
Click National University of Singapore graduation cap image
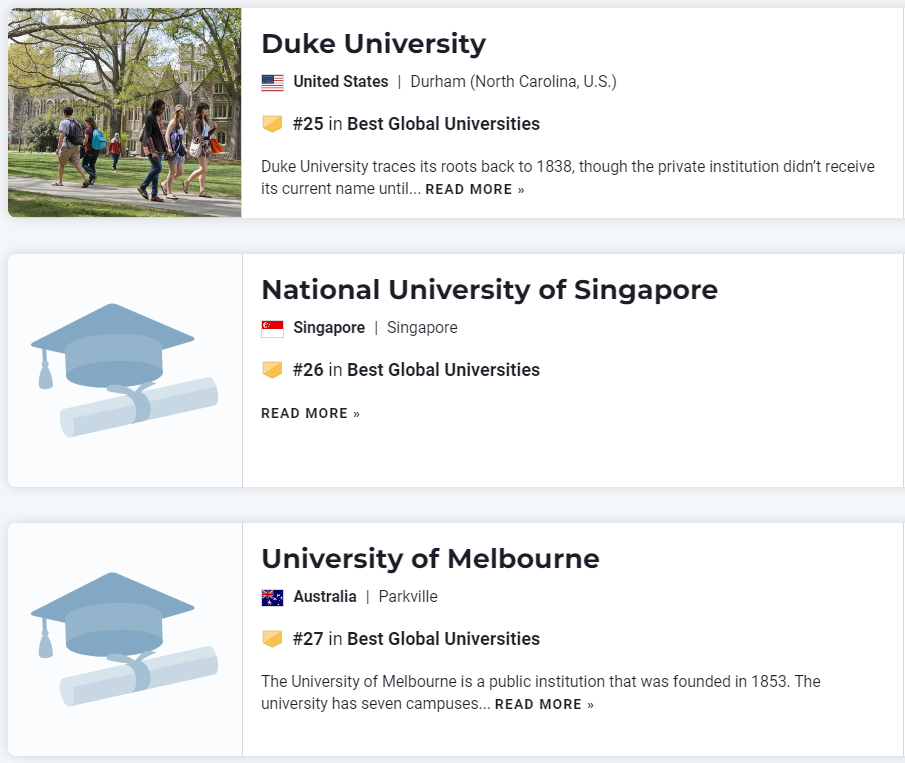125,370
